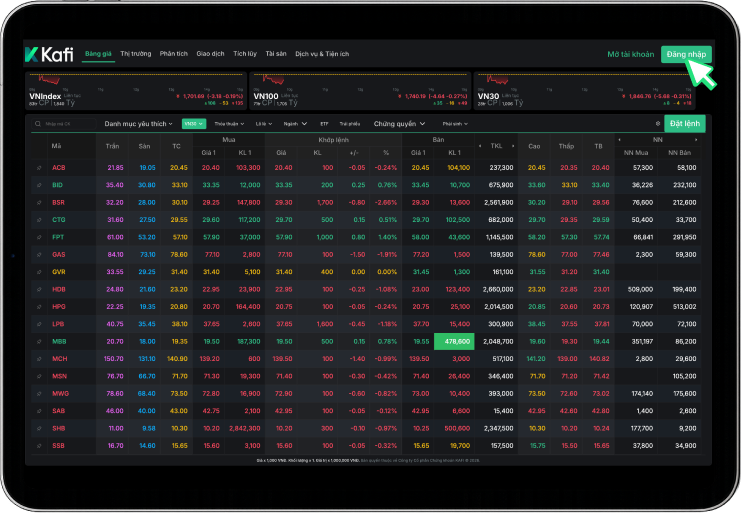The height and width of the screenshot is (514, 741).
Task: Open Giao dịch menu
Action: point(210,54)
